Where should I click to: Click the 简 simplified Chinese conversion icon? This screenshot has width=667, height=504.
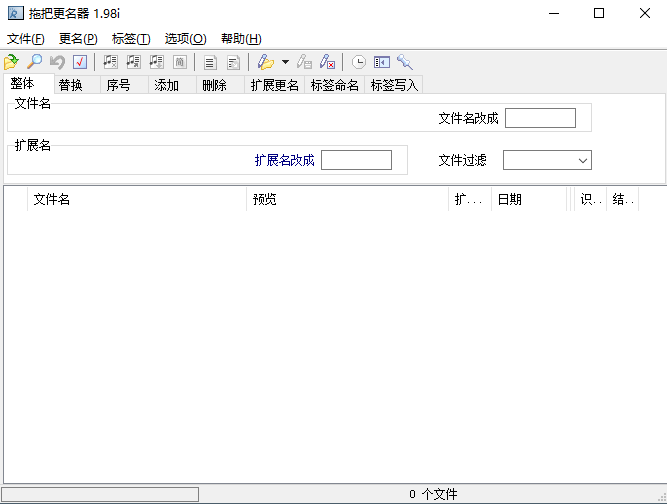(180, 62)
